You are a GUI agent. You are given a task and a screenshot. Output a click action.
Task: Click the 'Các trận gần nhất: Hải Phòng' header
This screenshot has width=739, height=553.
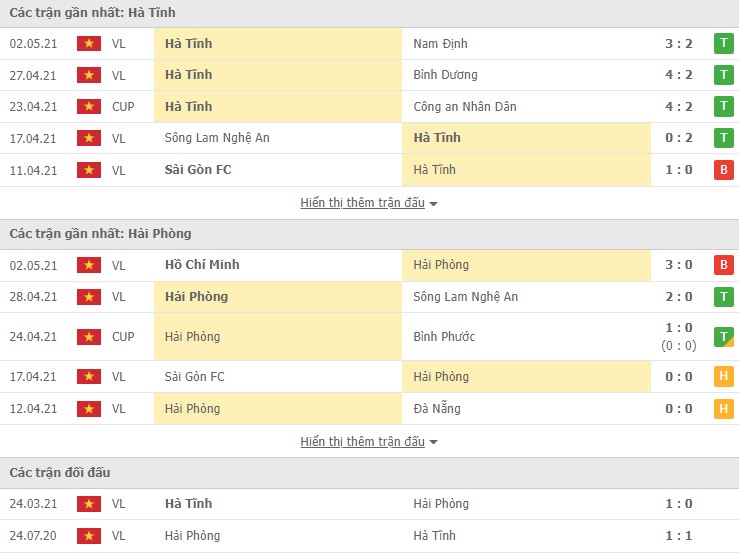[100, 234]
